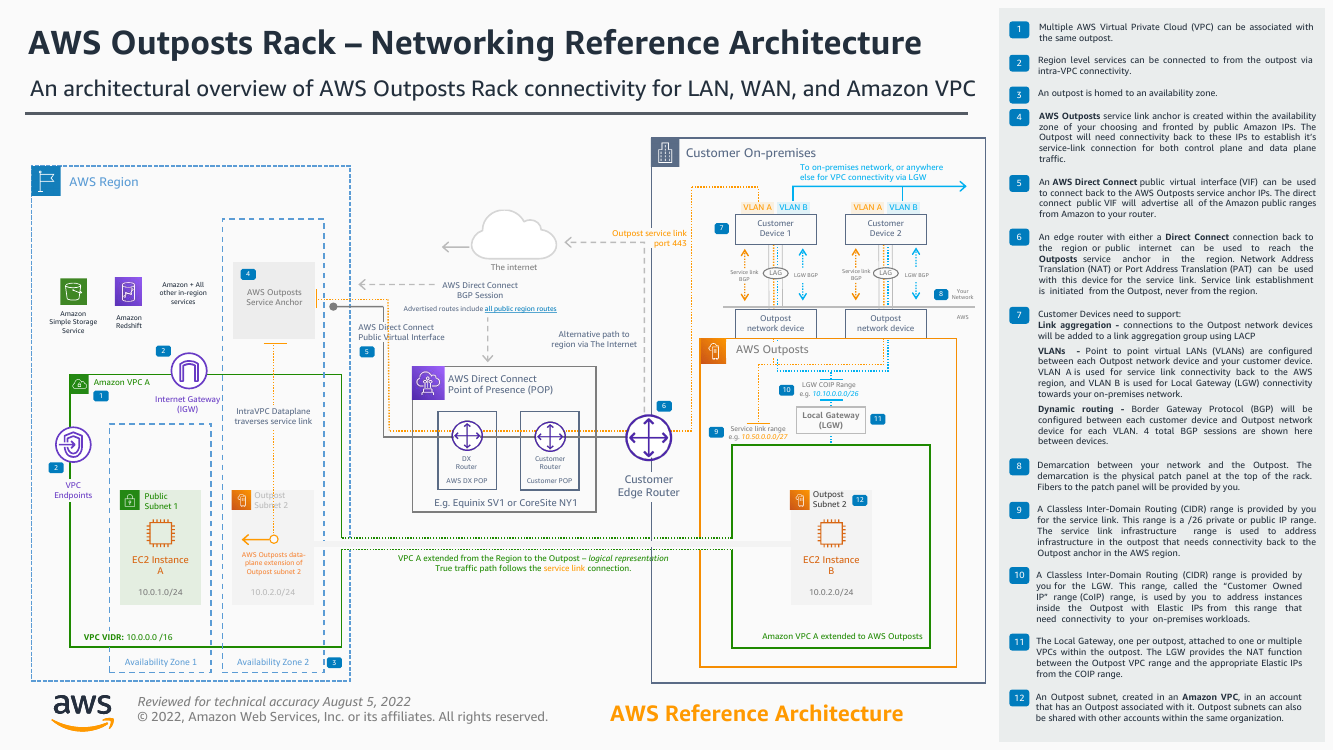Click the VLAN B label above Customer Device 2

903,207
